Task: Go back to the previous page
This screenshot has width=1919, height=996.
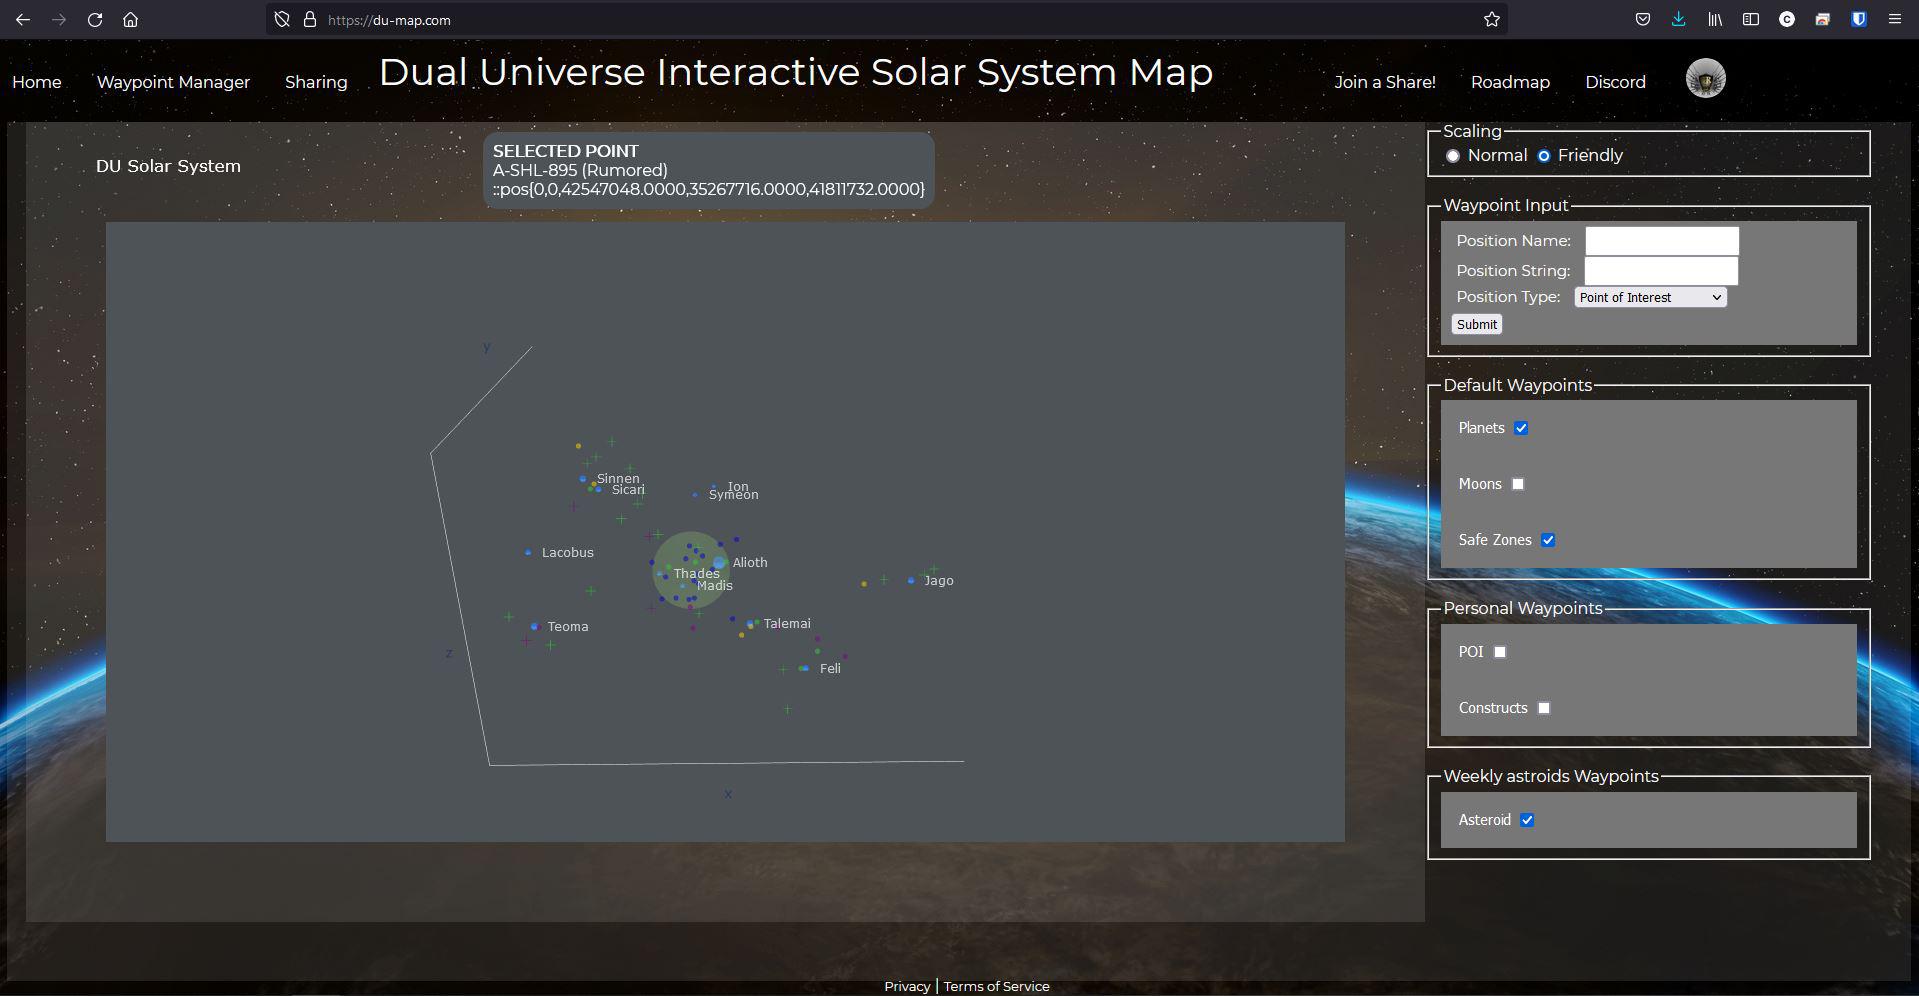Action: [23, 19]
